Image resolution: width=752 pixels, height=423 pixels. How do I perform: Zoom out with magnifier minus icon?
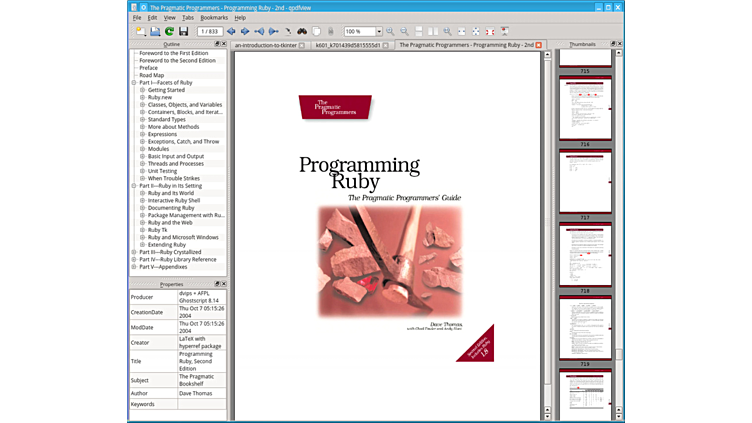(x=404, y=32)
